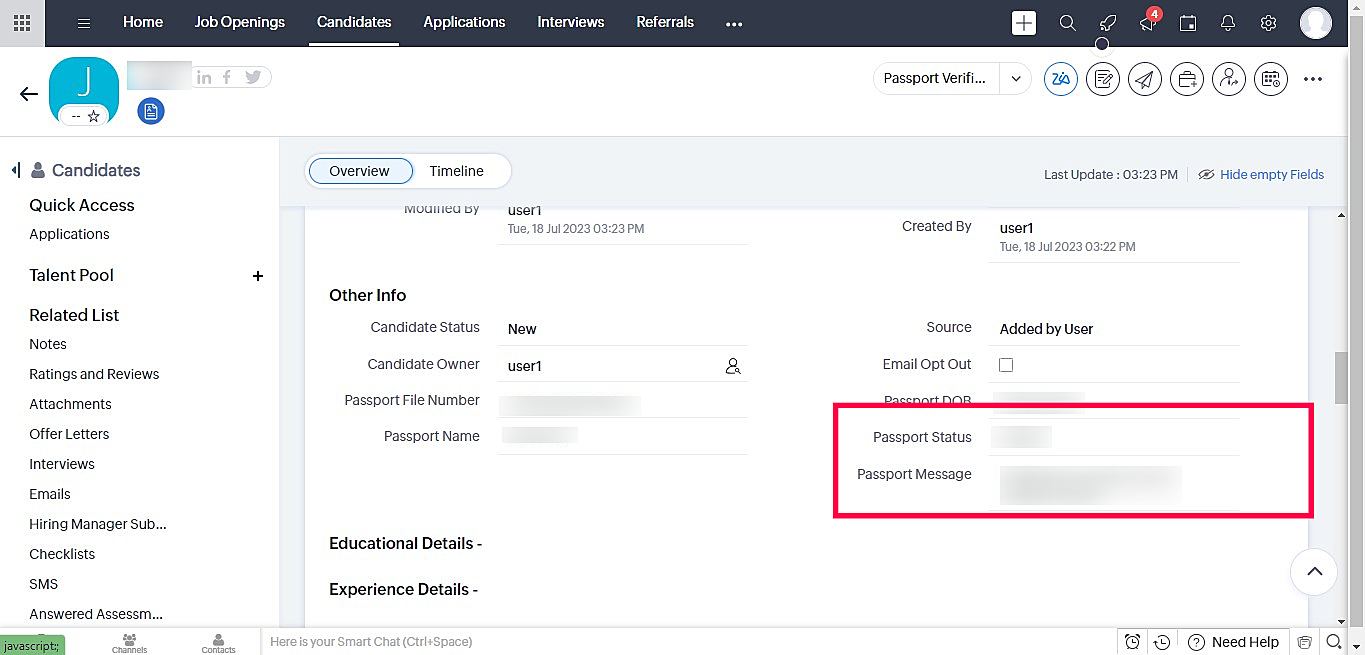Change candidate owner lookup icon

click(x=733, y=366)
